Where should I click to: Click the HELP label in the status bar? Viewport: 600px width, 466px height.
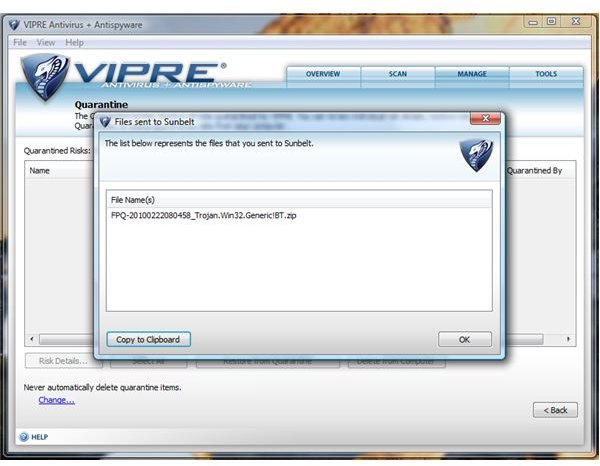[39, 437]
